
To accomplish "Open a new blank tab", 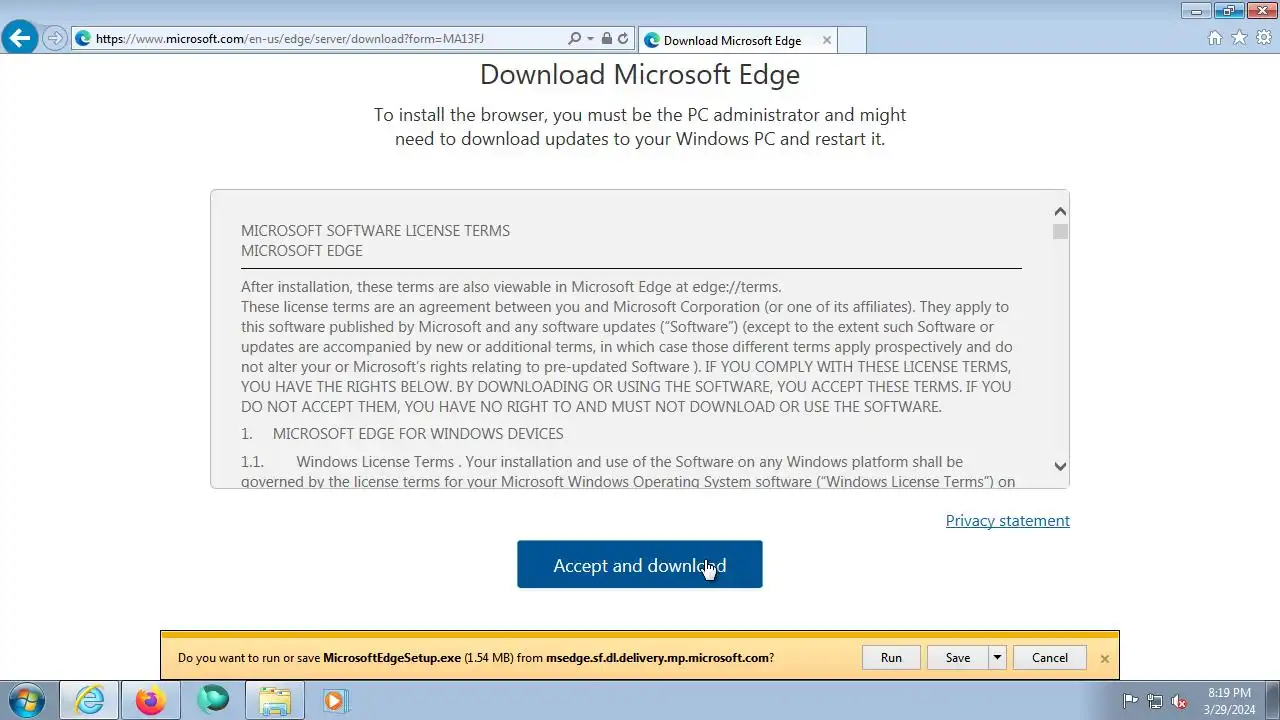I will [x=851, y=40].
